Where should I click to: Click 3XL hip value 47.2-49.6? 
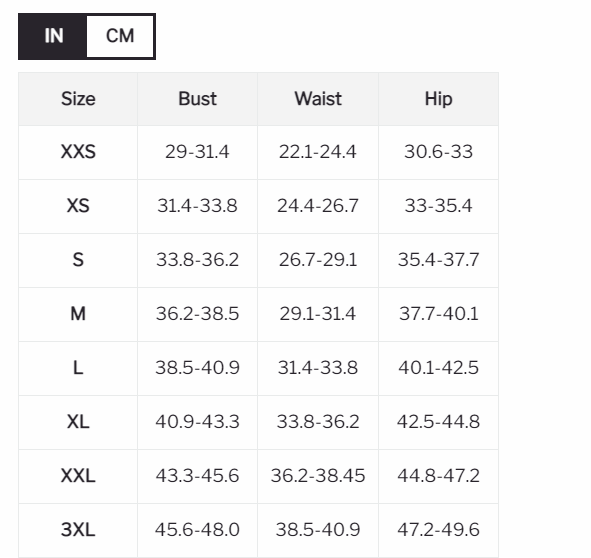coord(438,529)
